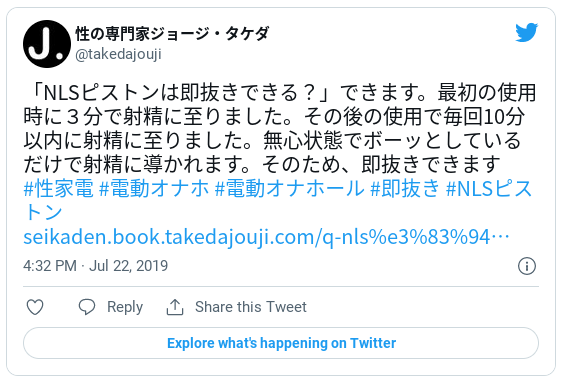Open the tweet info circle icon
Image resolution: width=564 pixels, height=382 pixels.
[x=527, y=266]
